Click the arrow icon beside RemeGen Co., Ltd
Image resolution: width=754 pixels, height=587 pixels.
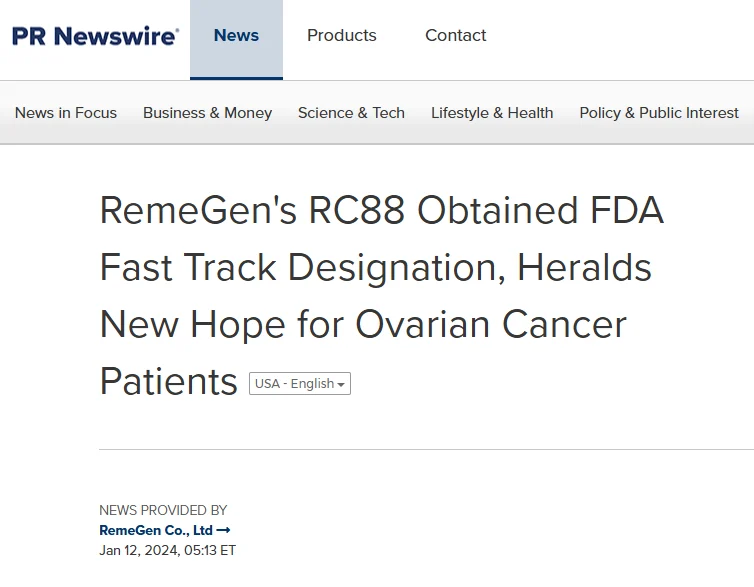tap(224, 530)
